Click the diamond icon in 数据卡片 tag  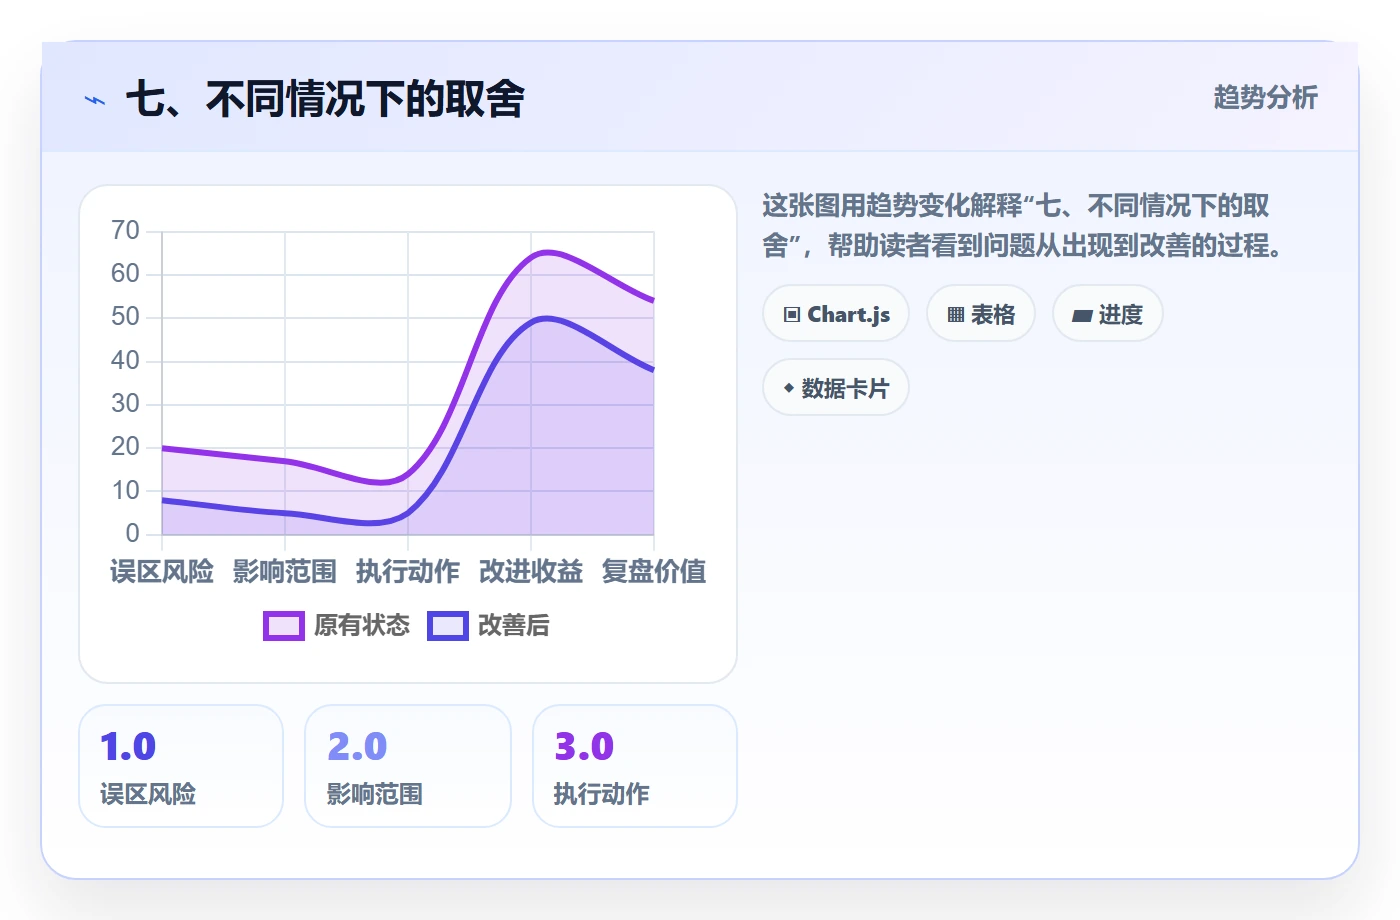coord(789,388)
